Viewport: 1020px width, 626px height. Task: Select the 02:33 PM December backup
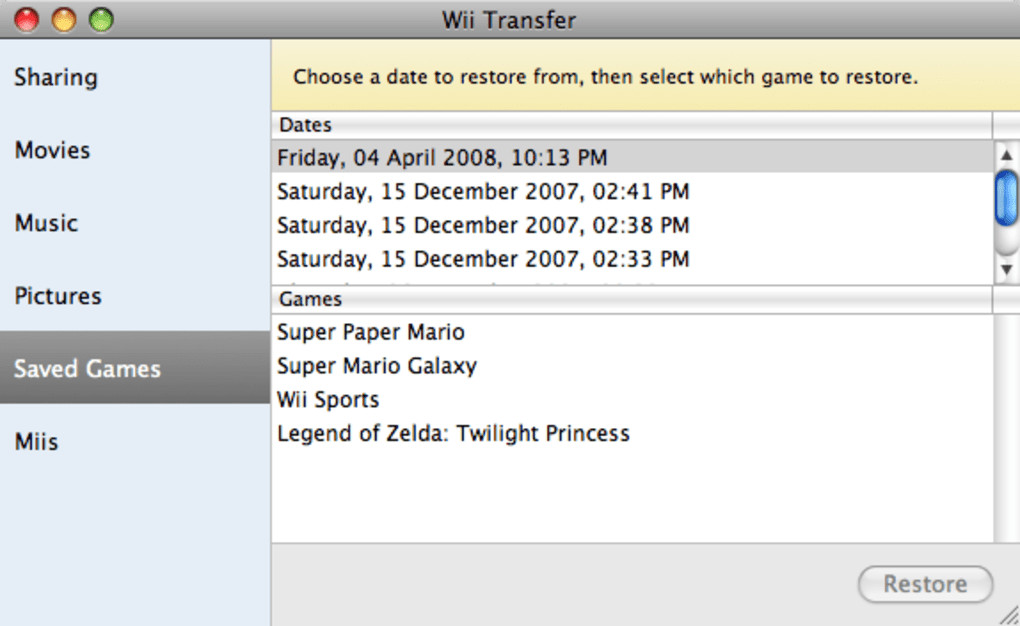tap(483, 260)
